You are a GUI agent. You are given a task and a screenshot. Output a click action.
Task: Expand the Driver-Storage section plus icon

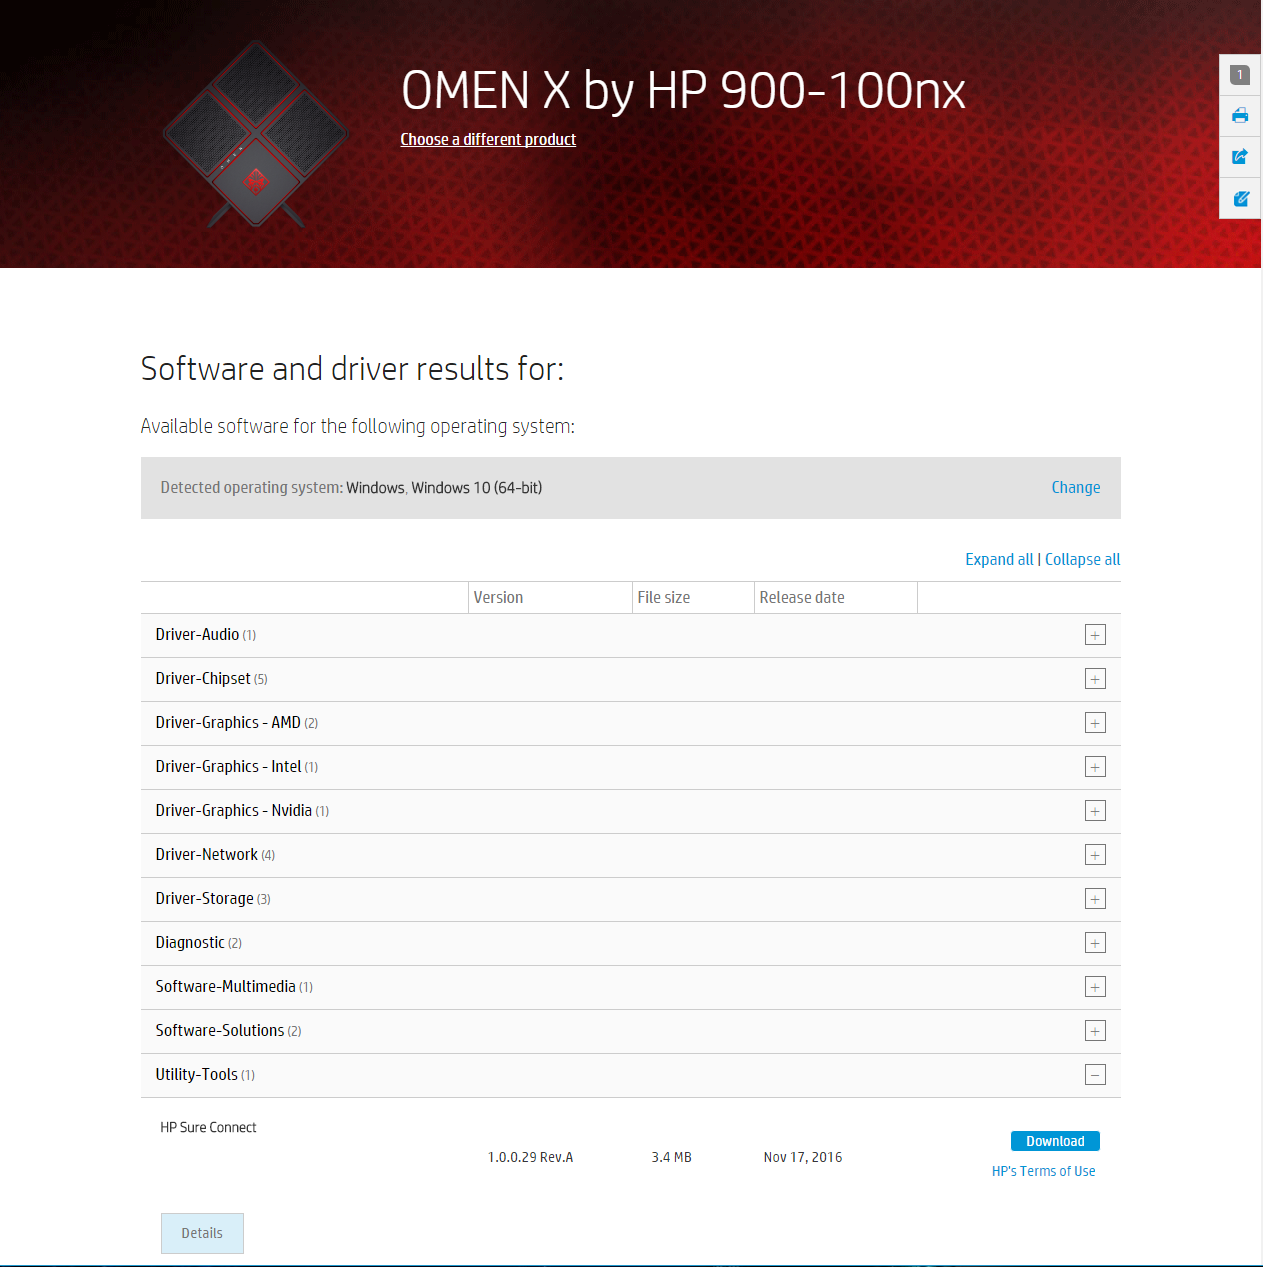coord(1095,899)
